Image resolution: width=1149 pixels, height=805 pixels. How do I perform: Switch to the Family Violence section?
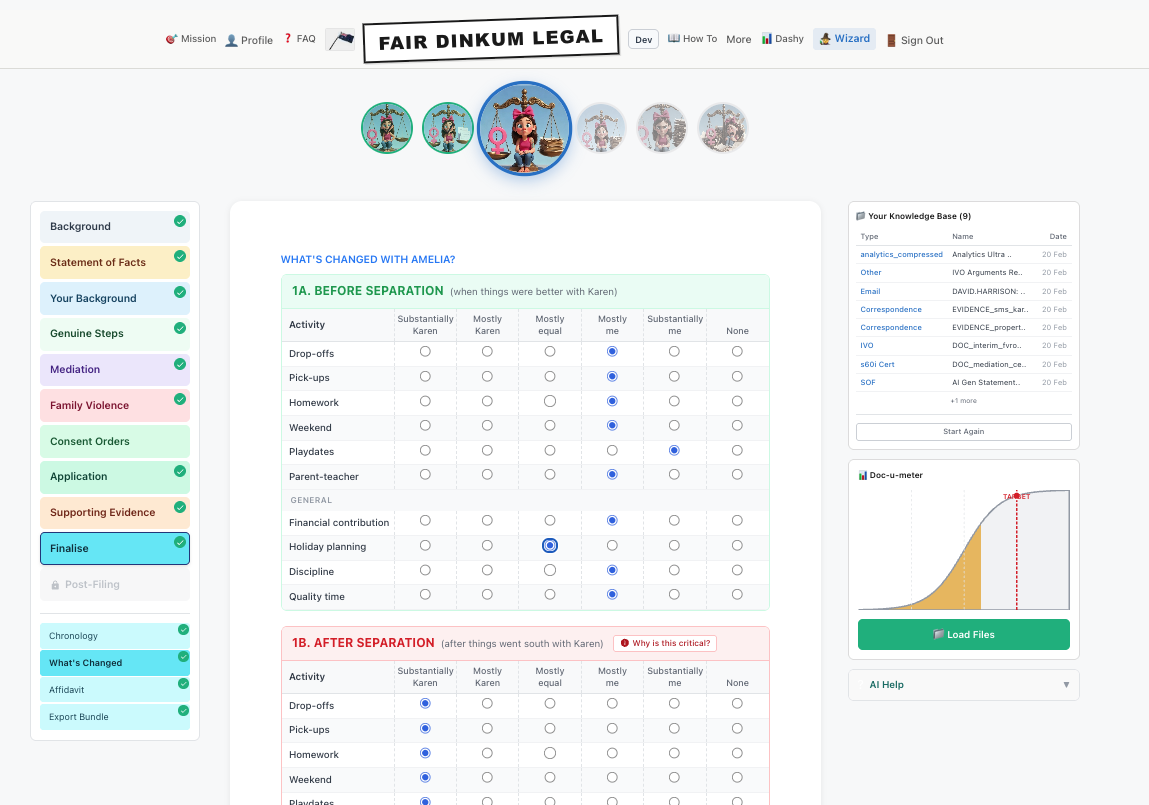(115, 405)
